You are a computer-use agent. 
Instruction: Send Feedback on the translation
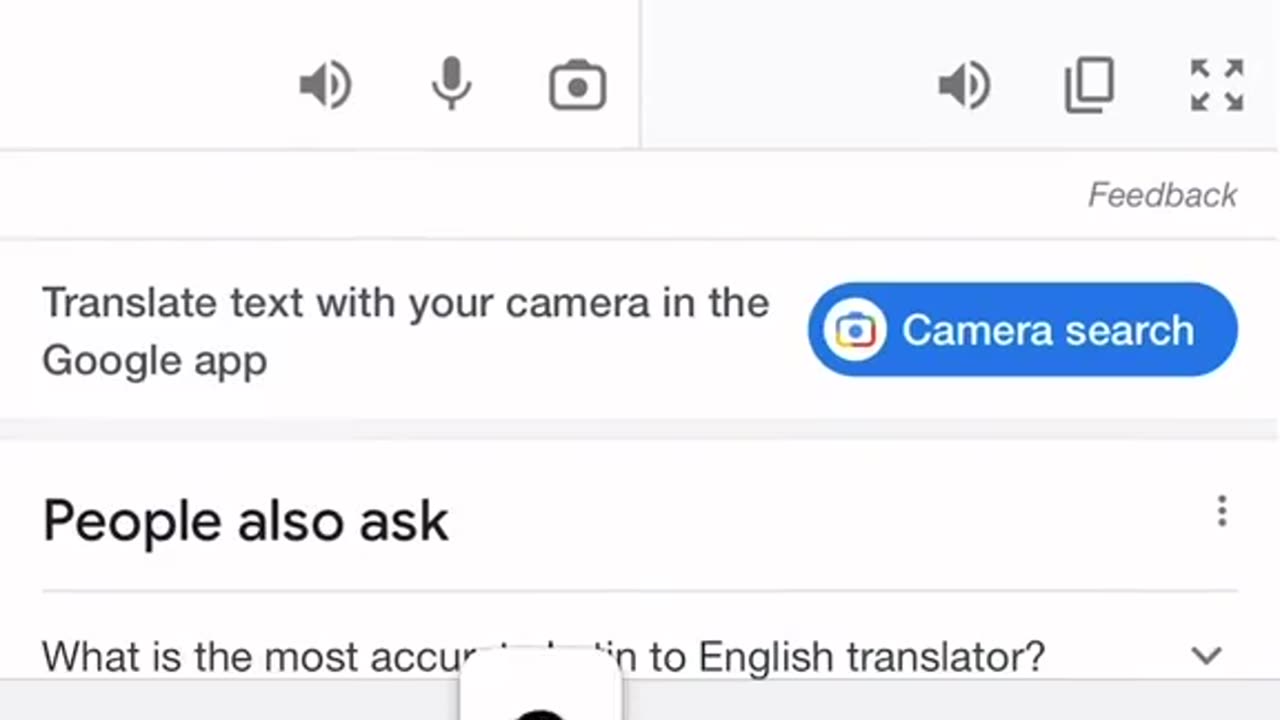tap(1162, 195)
